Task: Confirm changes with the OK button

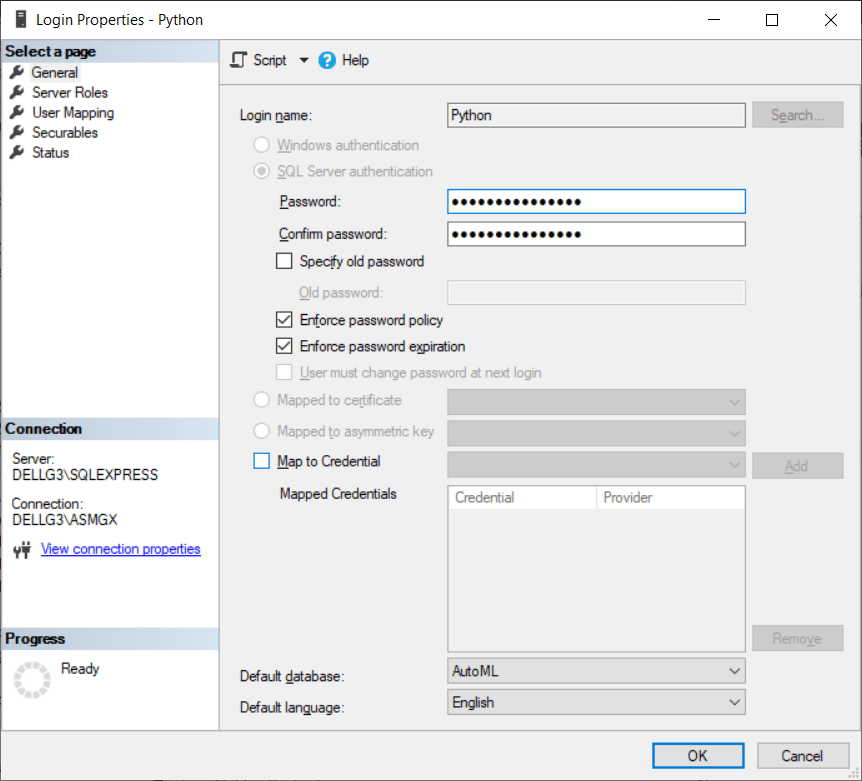Action: point(697,755)
